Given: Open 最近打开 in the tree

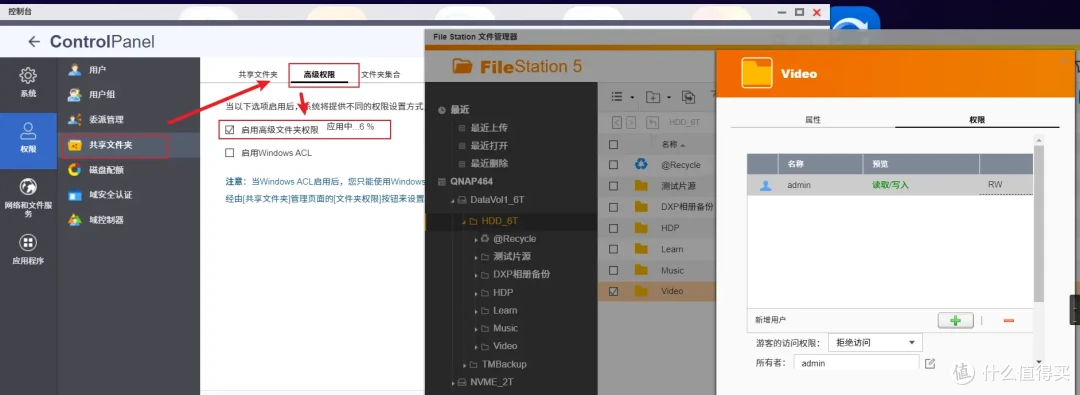Looking at the screenshot, I should (x=489, y=146).
